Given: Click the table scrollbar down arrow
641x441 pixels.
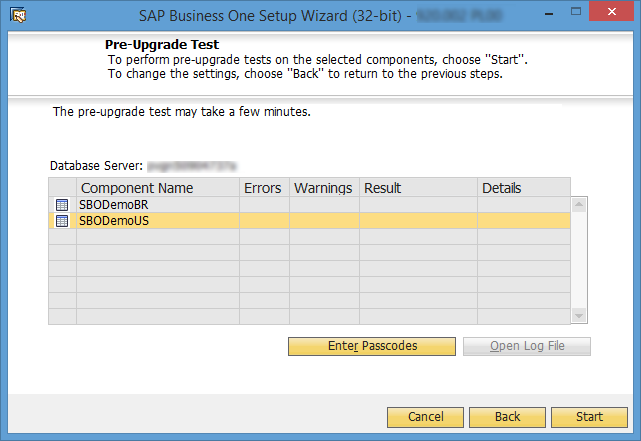Looking at the screenshot, I should point(579,316).
